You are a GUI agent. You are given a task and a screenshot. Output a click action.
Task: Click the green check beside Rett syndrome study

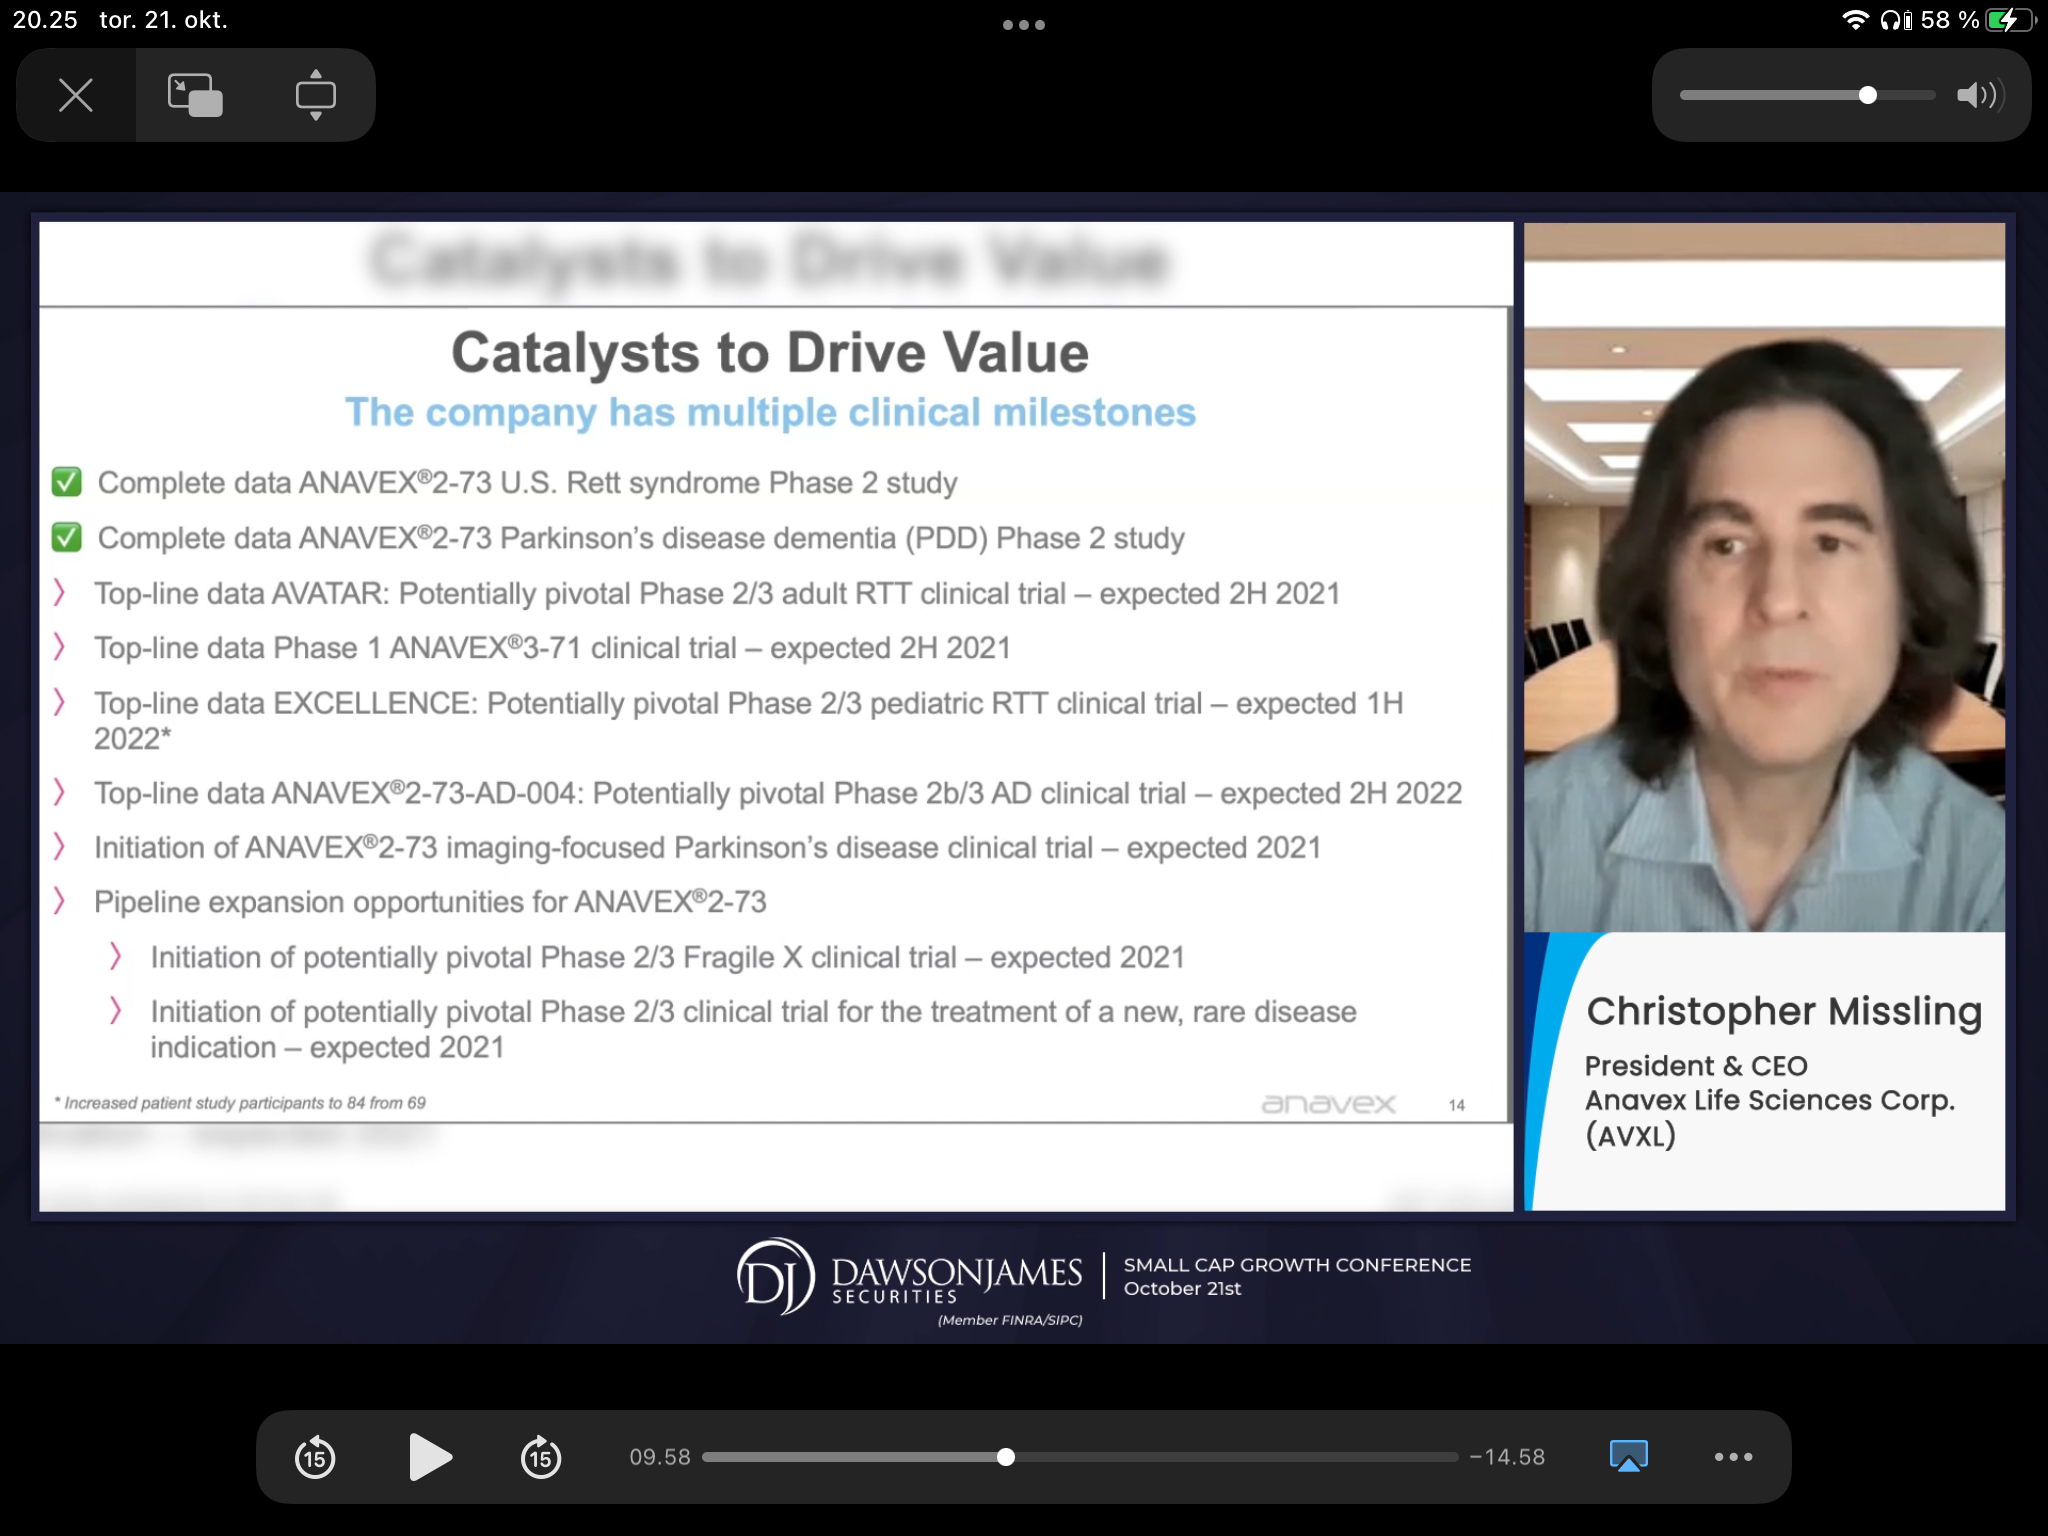click(x=66, y=482)
